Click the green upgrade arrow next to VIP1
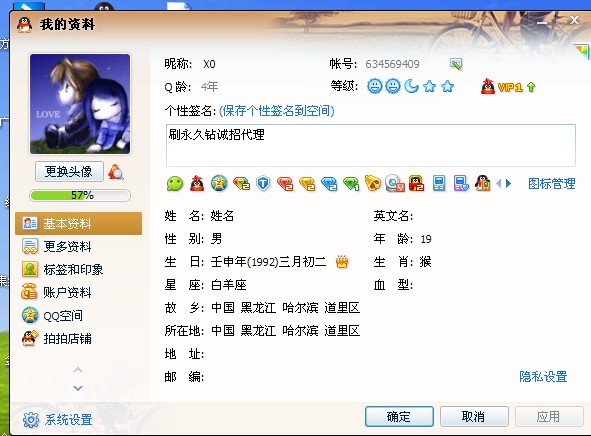 [531, 87]
